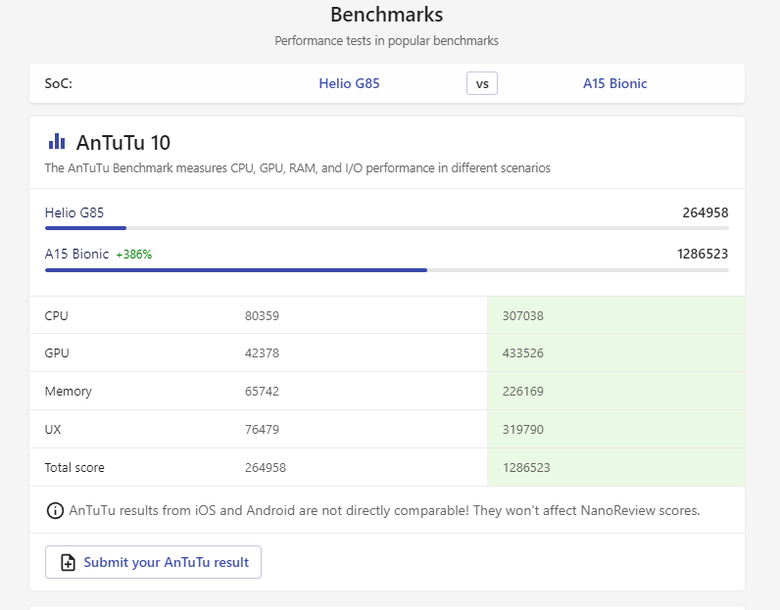
Task: Select the CPU row in score table
Action: coord(387,315)
